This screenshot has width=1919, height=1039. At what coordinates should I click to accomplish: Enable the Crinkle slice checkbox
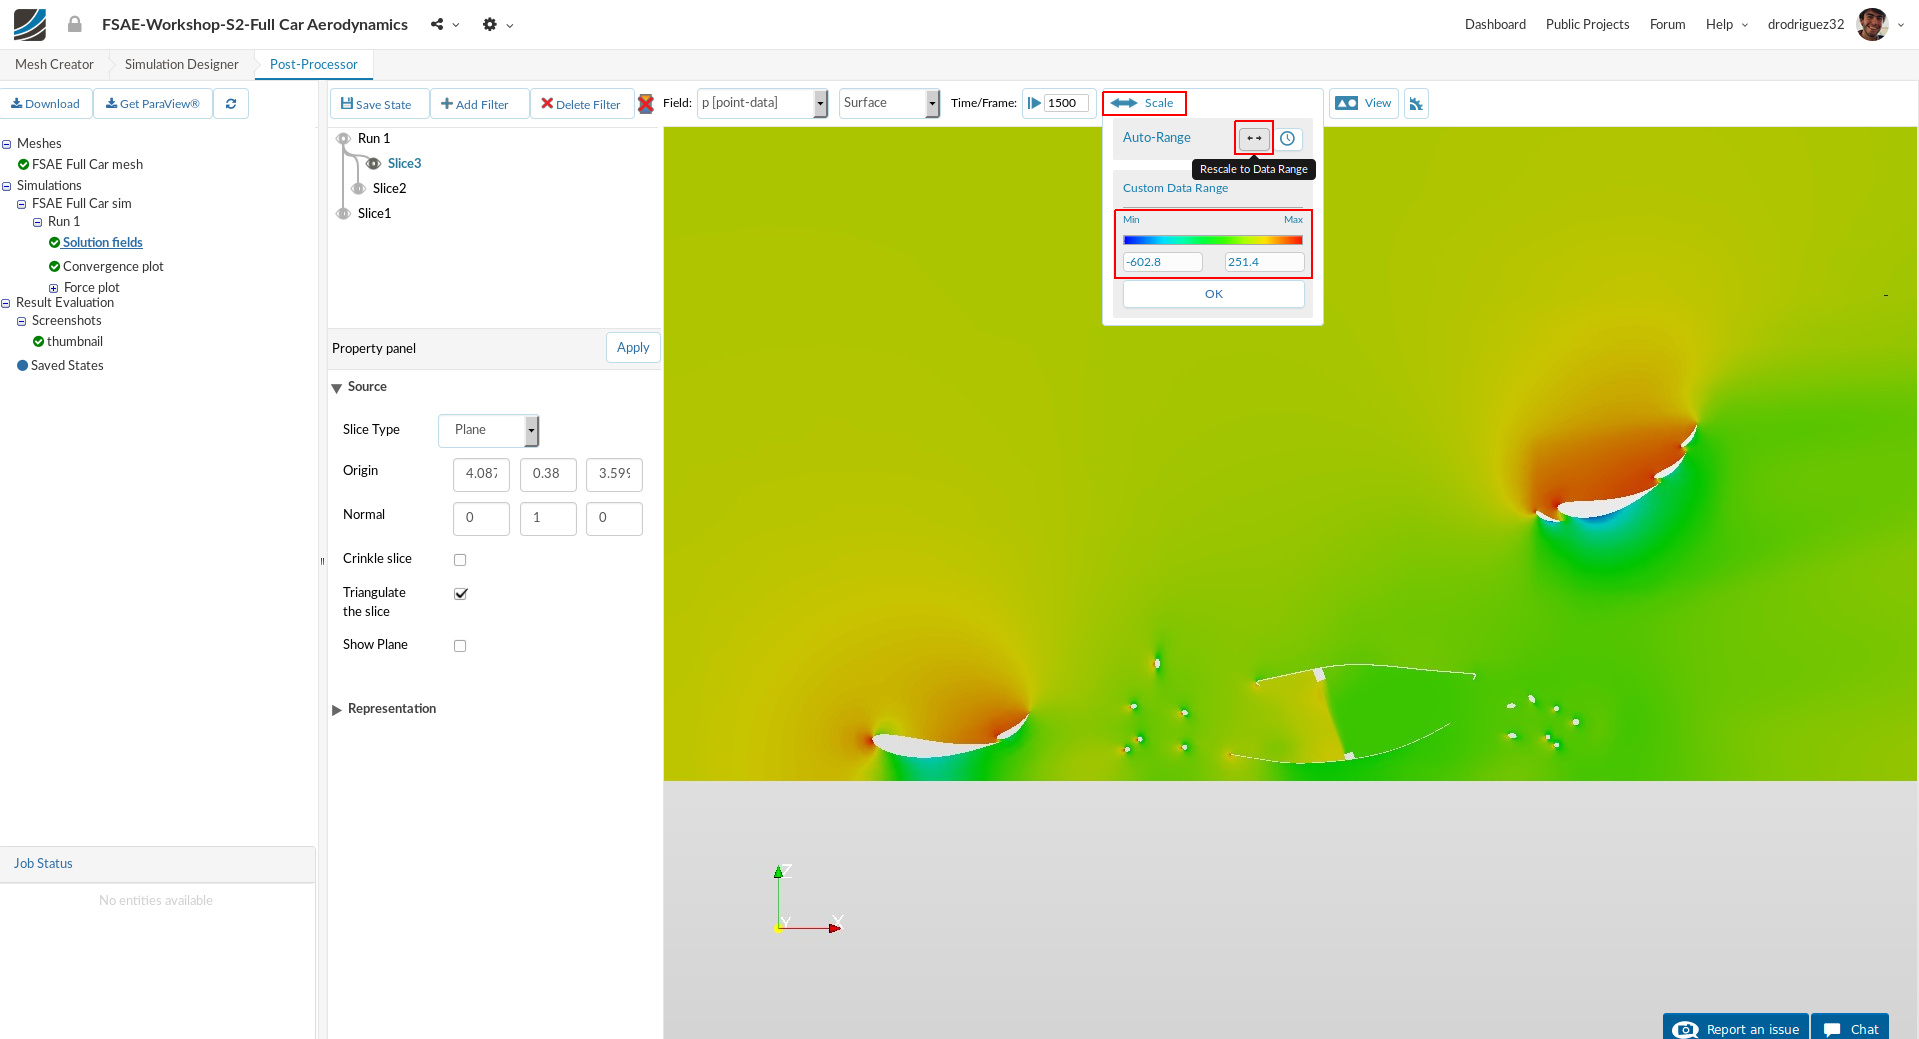pos(460,560)
